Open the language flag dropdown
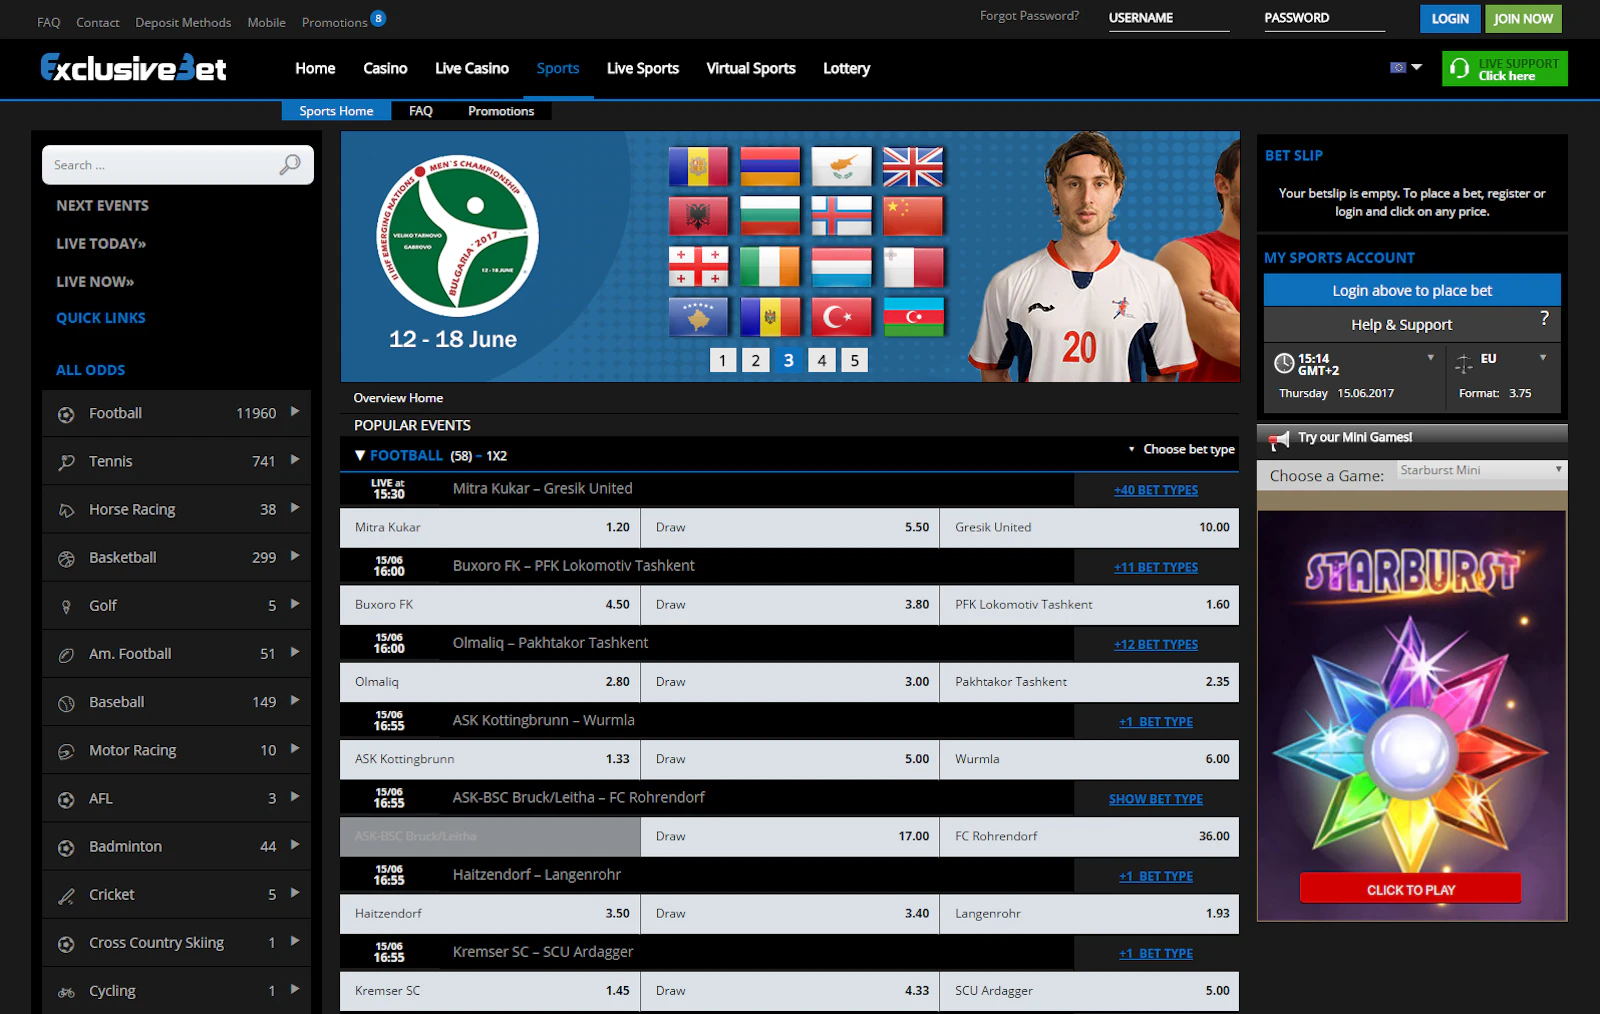 click(1405, 68)
